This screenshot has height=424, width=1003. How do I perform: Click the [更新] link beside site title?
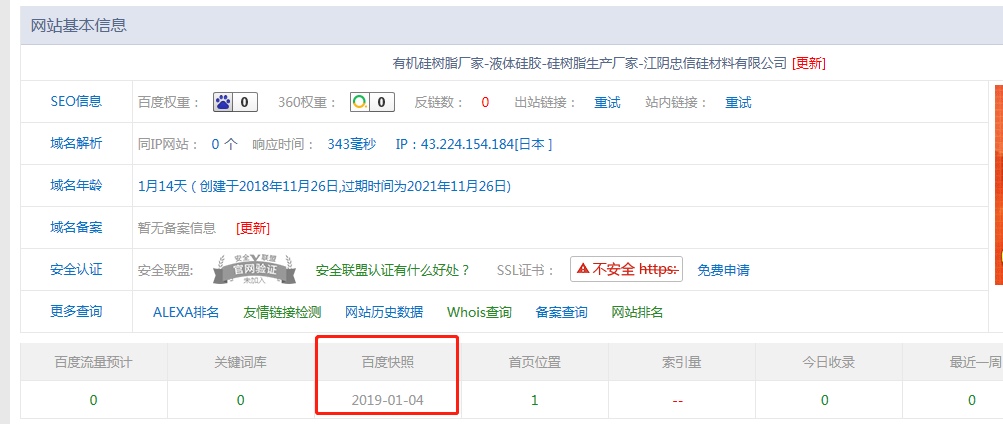(x=809, y=63)
